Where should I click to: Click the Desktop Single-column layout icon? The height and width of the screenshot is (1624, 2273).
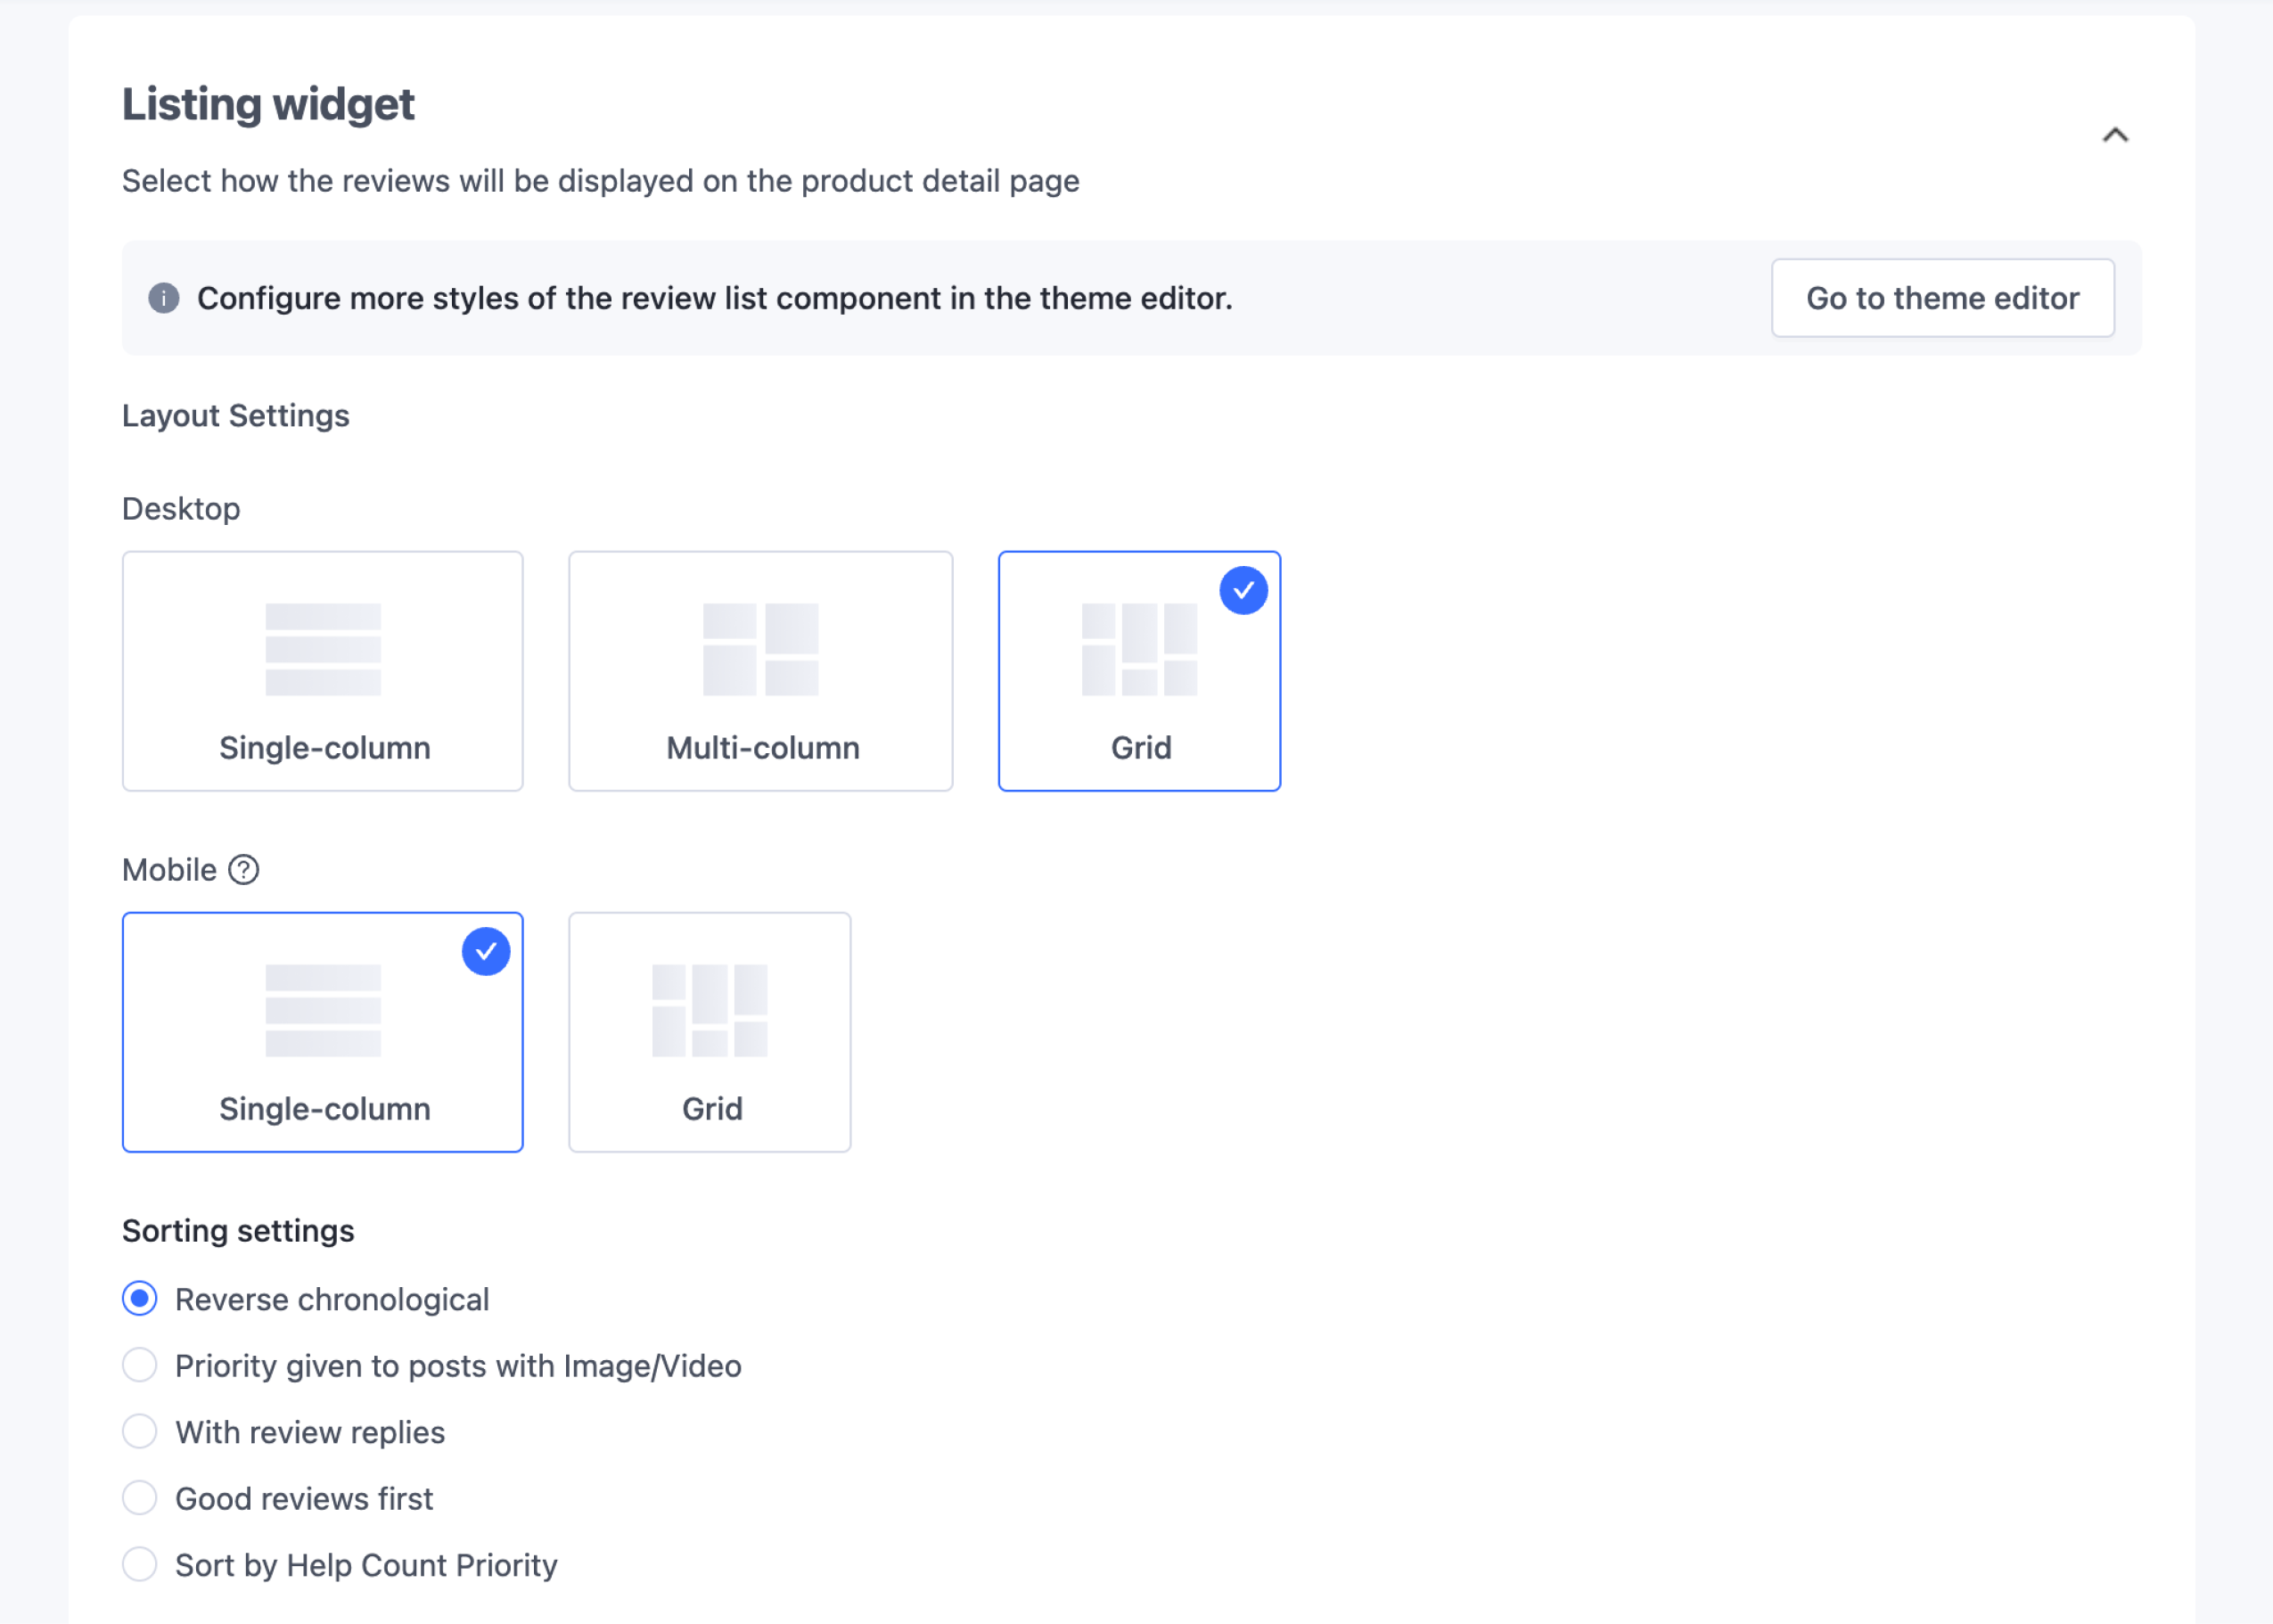[323, 649]
